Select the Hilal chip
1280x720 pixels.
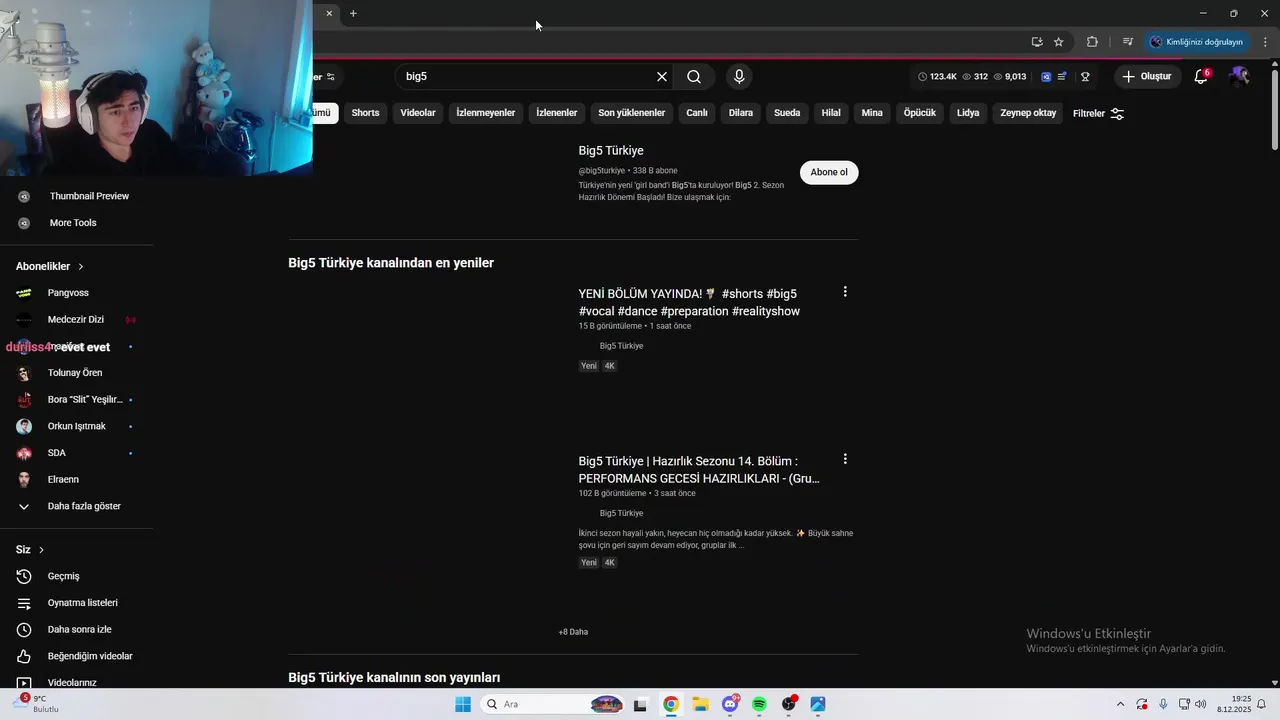pyautogui.click(x=831, y=113)
